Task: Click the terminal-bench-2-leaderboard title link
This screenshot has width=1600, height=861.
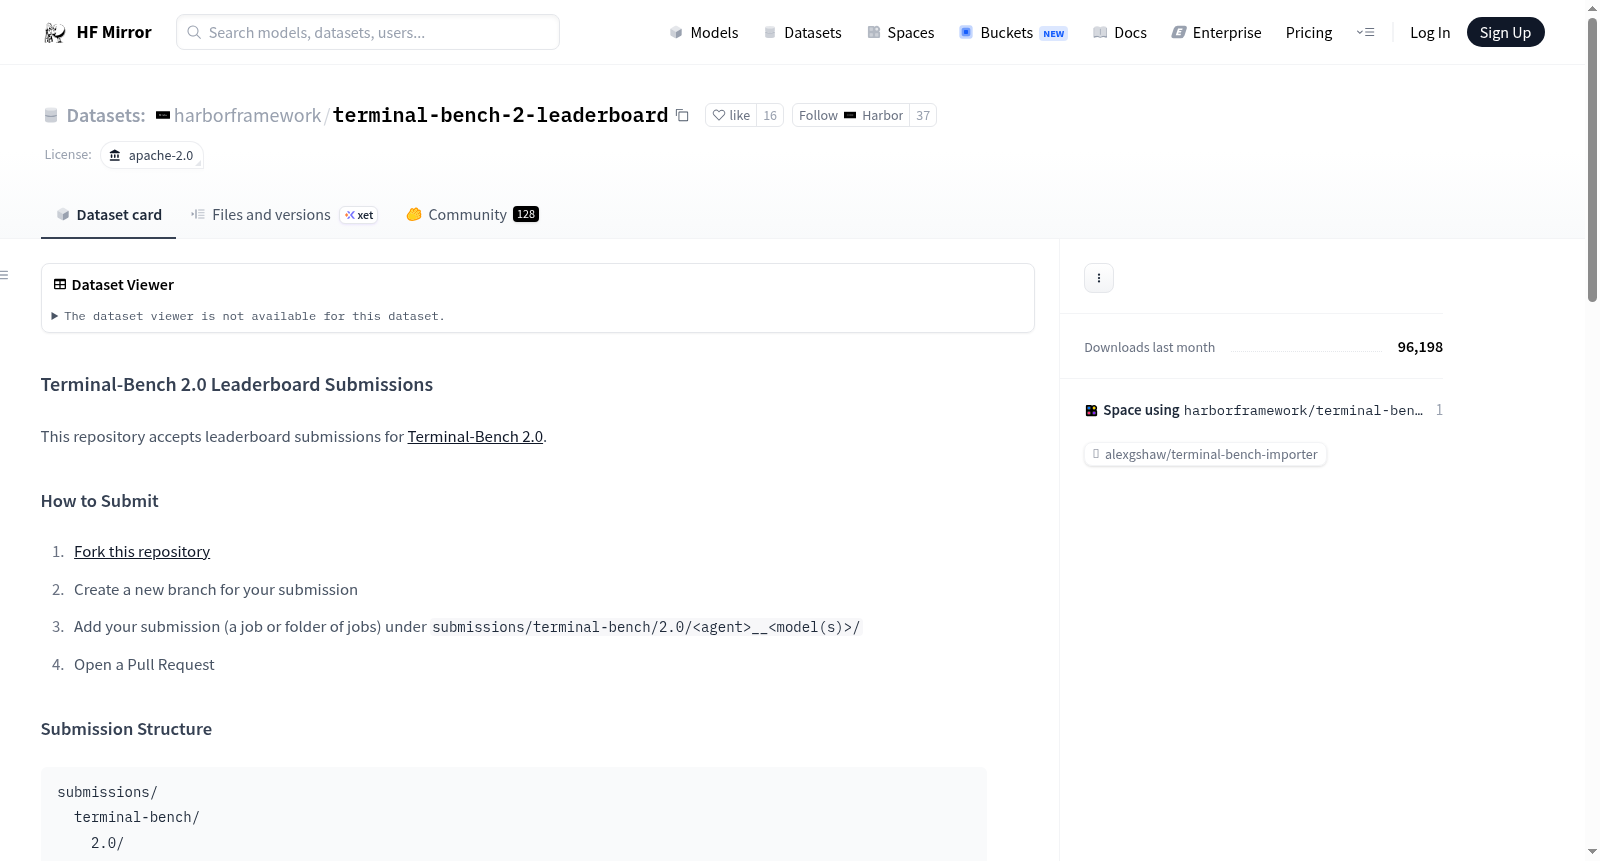Action: pos(500,115)
